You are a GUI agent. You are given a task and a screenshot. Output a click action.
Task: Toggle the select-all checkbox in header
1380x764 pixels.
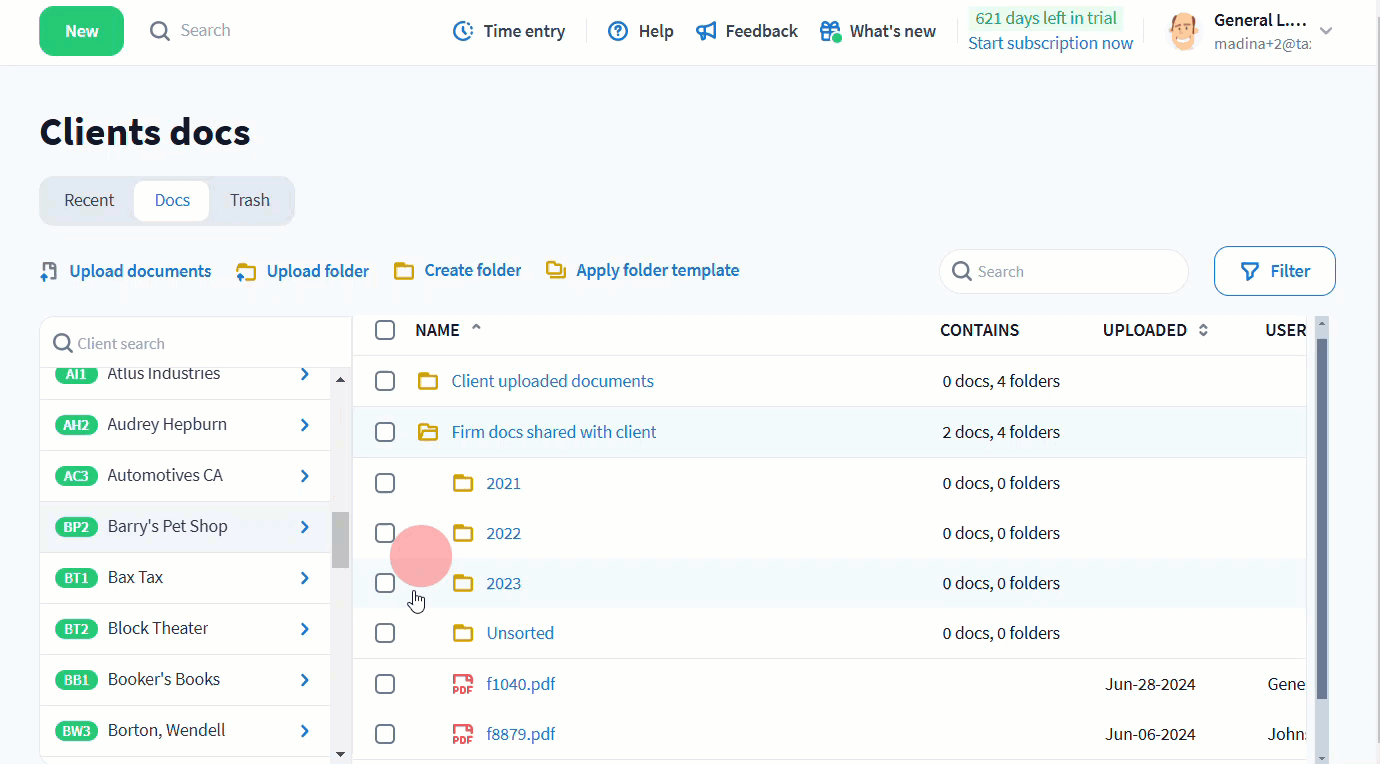[x=385, y=330]
